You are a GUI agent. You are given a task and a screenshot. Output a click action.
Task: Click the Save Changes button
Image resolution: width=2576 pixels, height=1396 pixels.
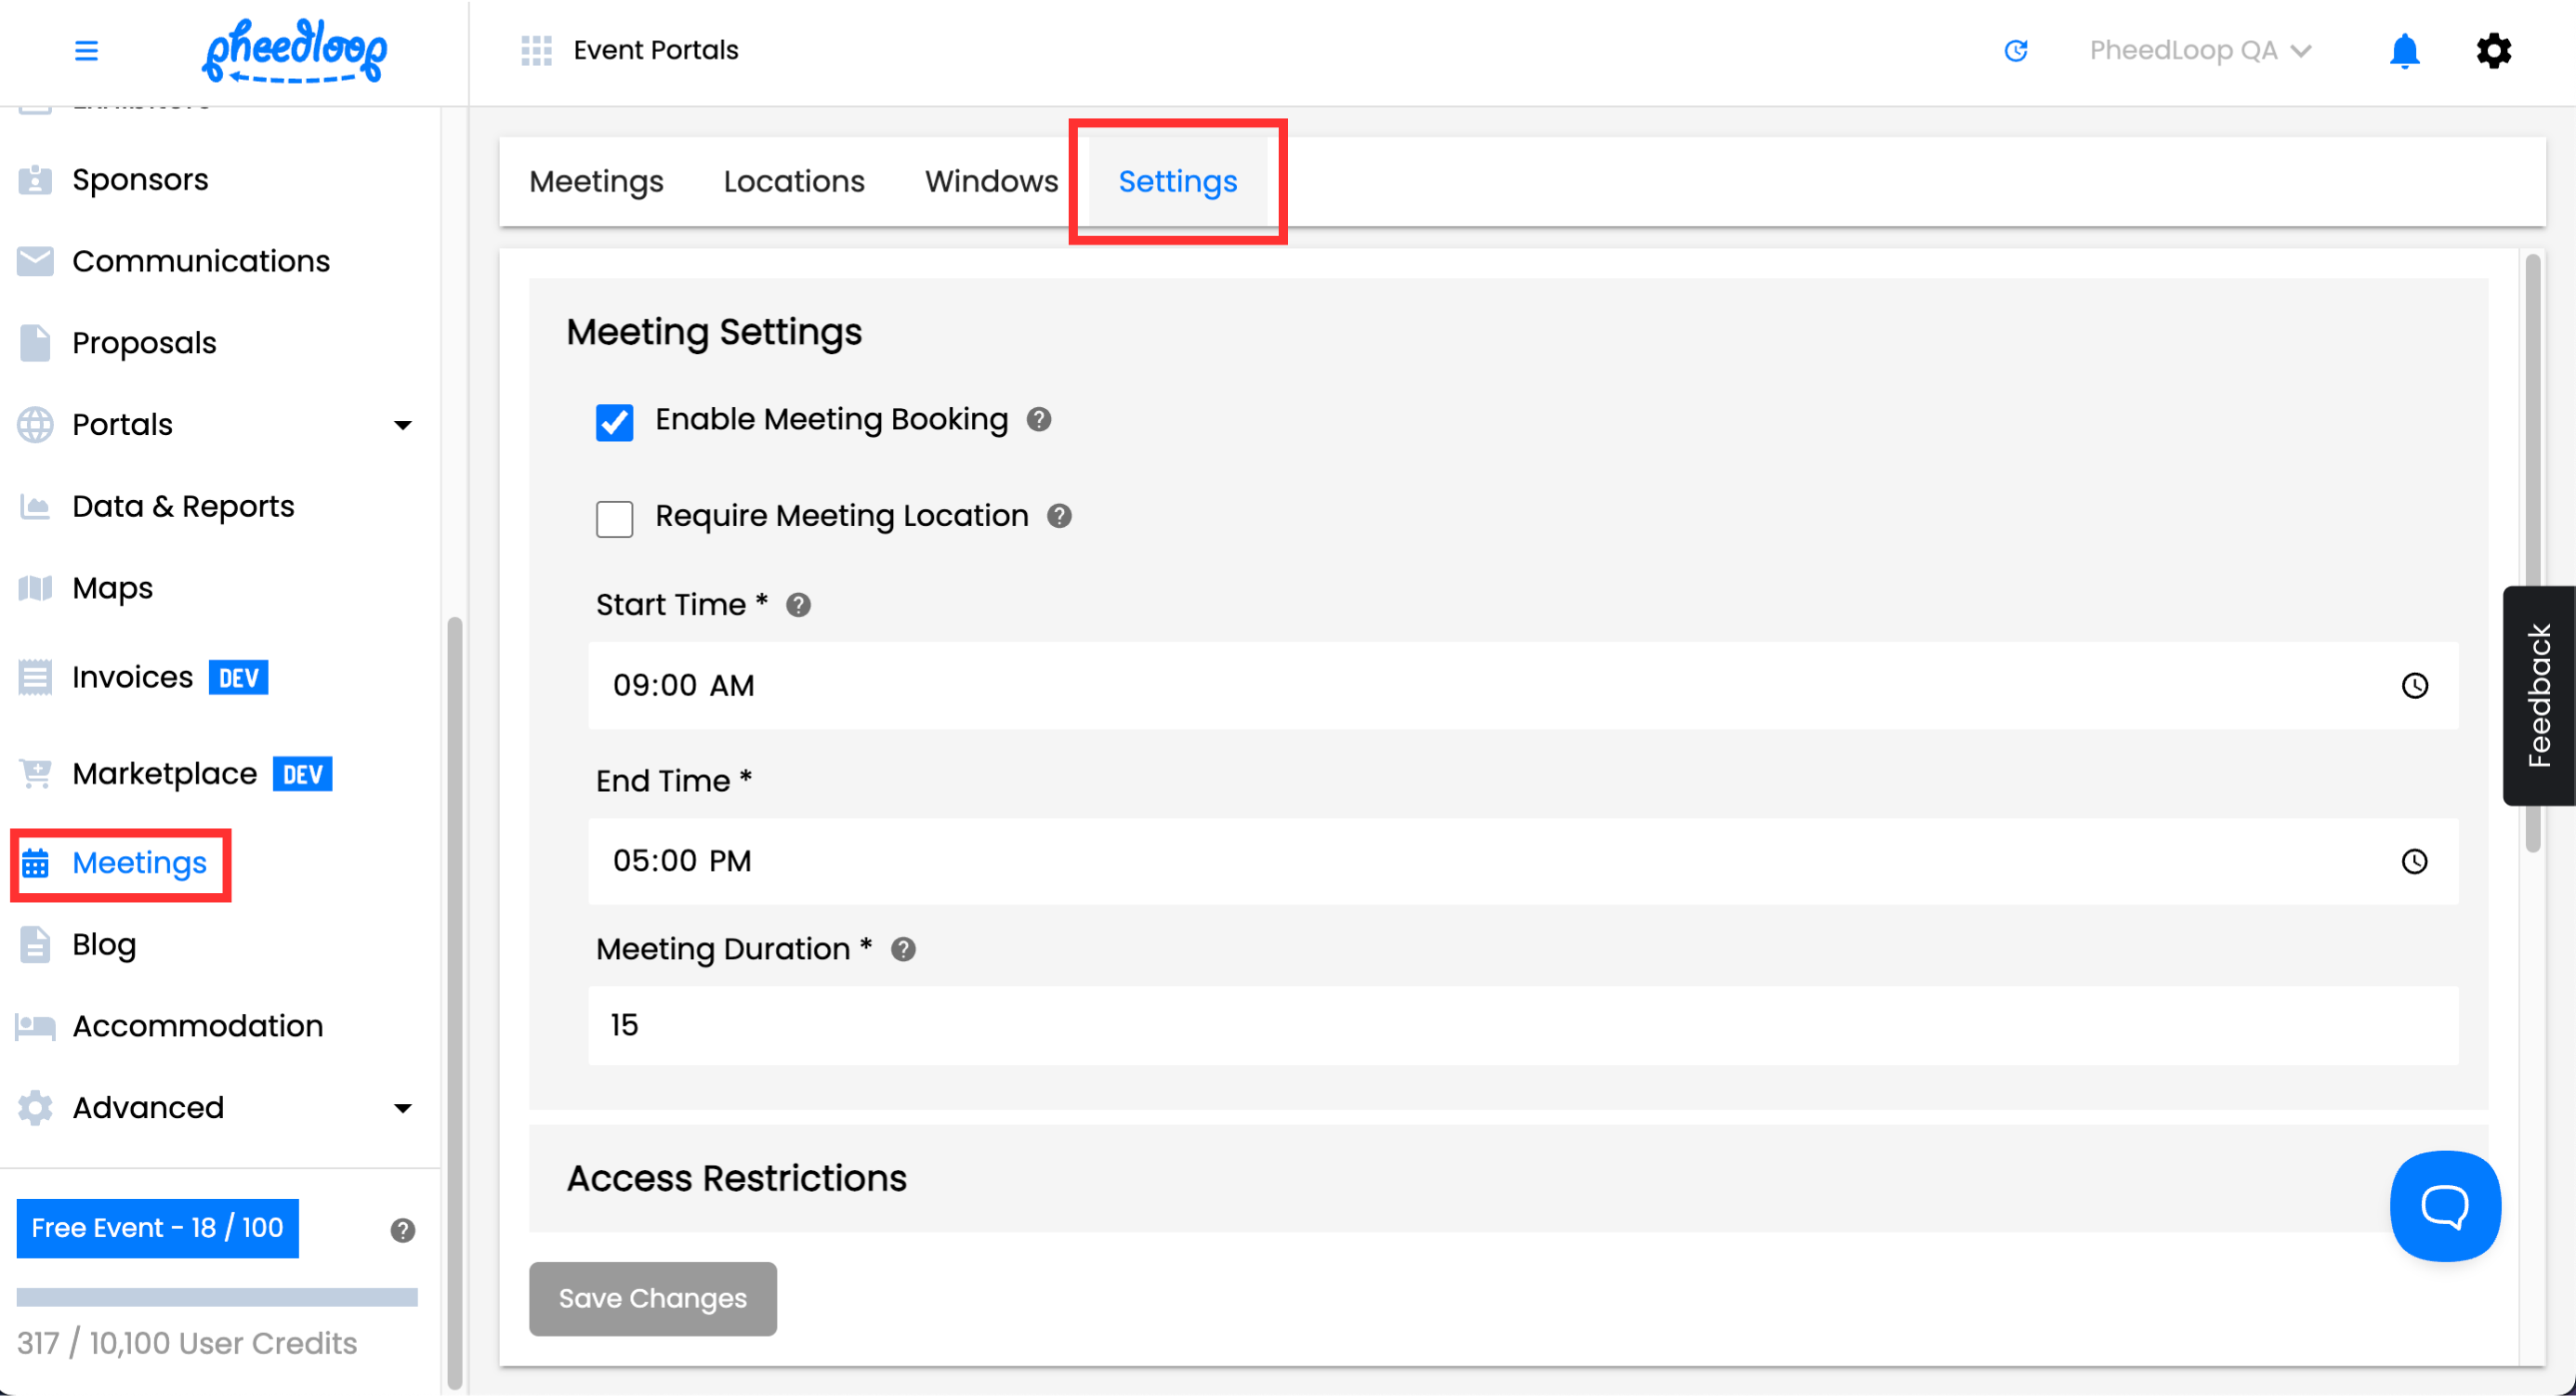tap(652, 1298)
